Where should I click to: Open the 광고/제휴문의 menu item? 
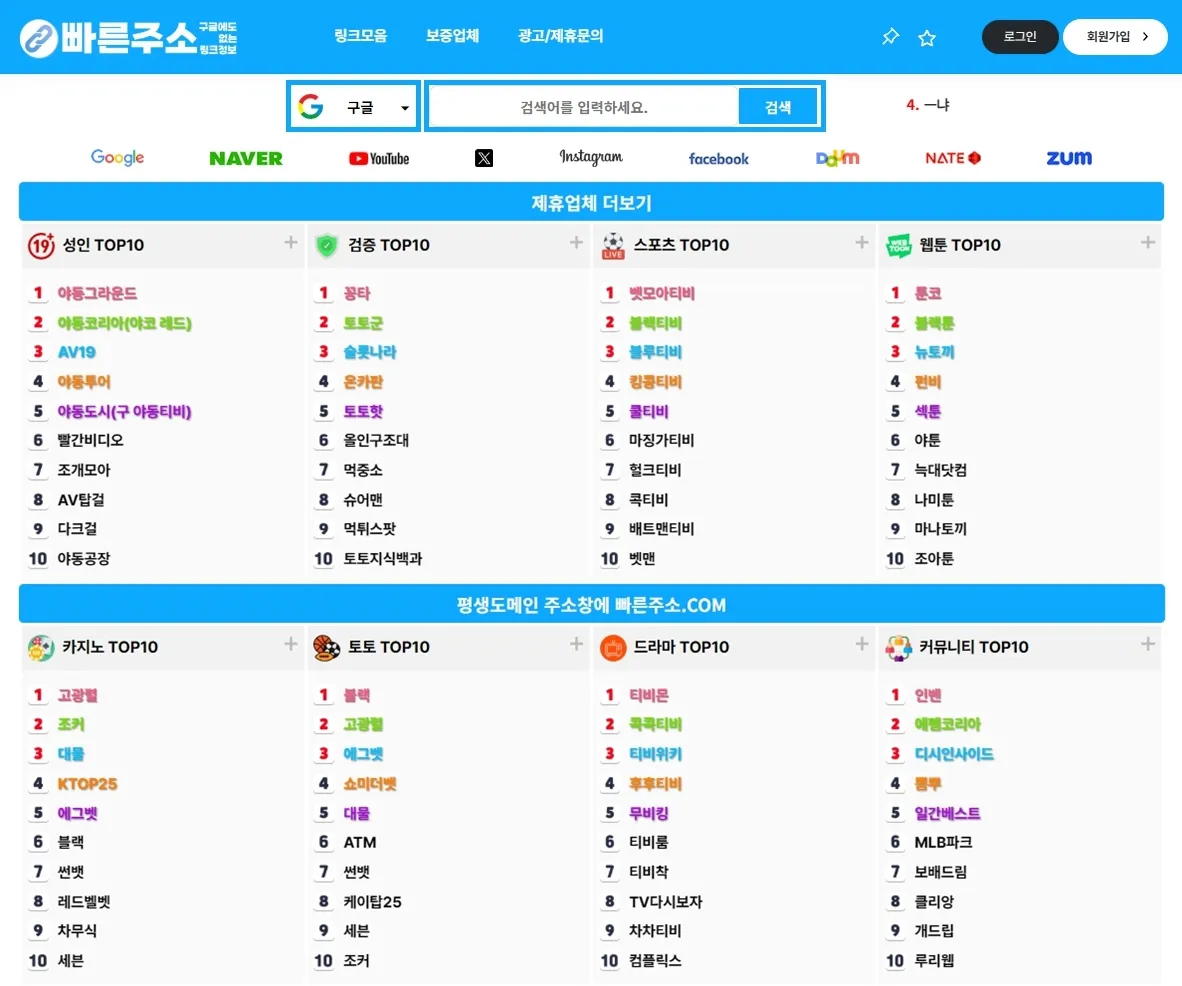click(x=561, y=36)
